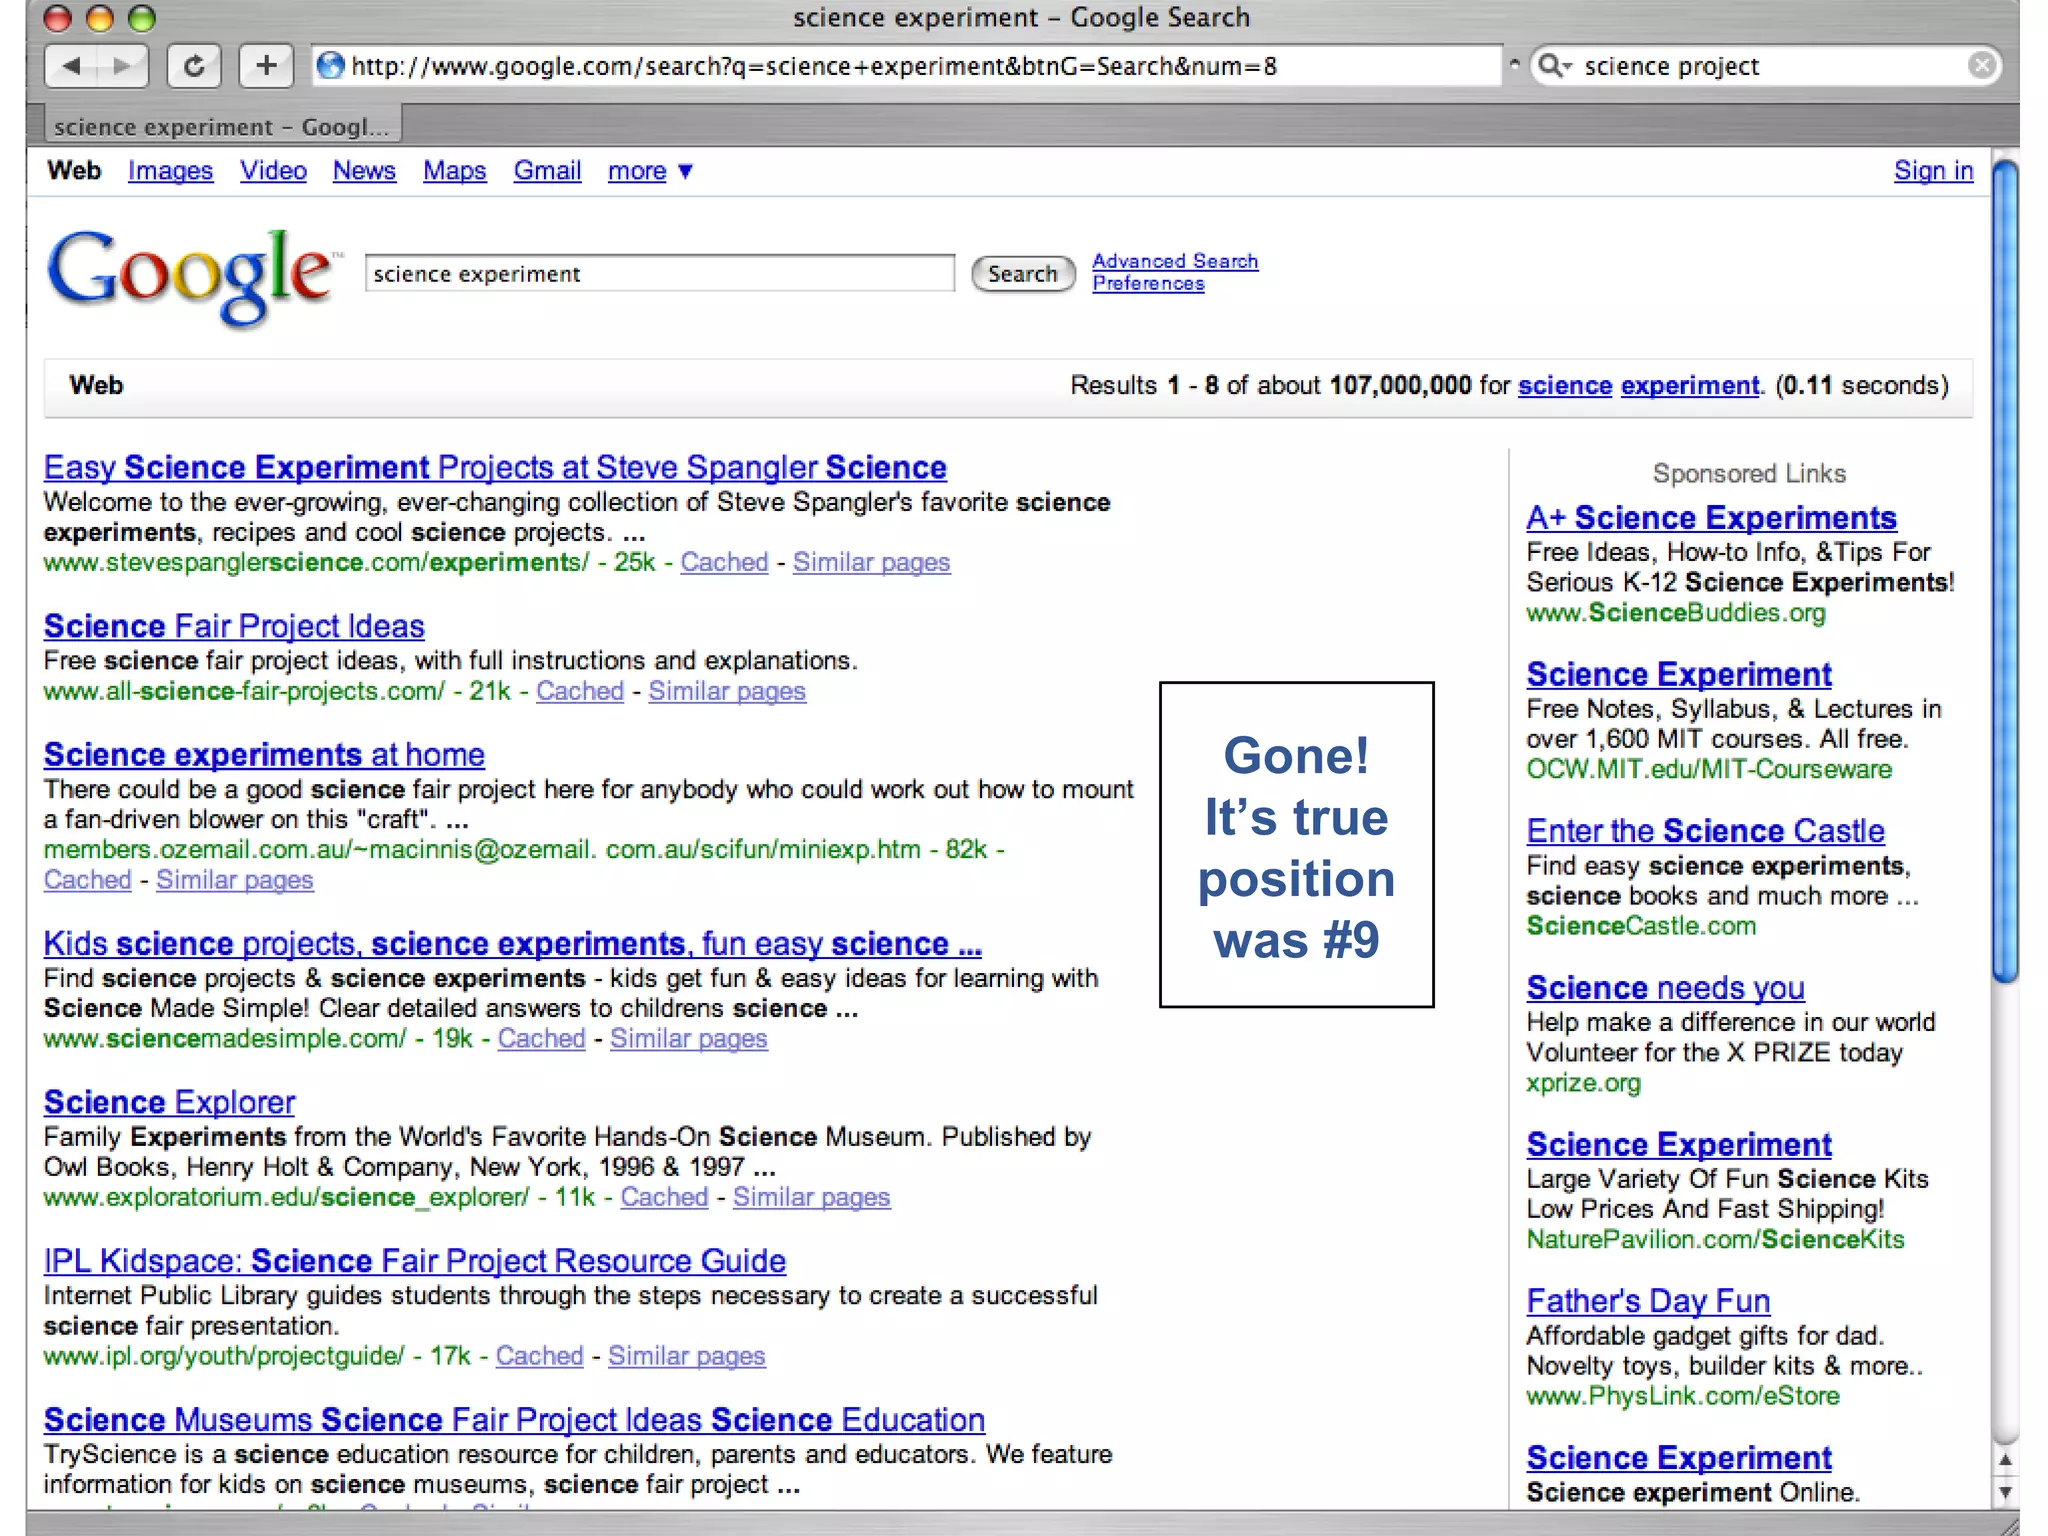Click the browser back arrow button
The width and height of the screenshot is (2048, 1536).
click(x=71, y=66)
